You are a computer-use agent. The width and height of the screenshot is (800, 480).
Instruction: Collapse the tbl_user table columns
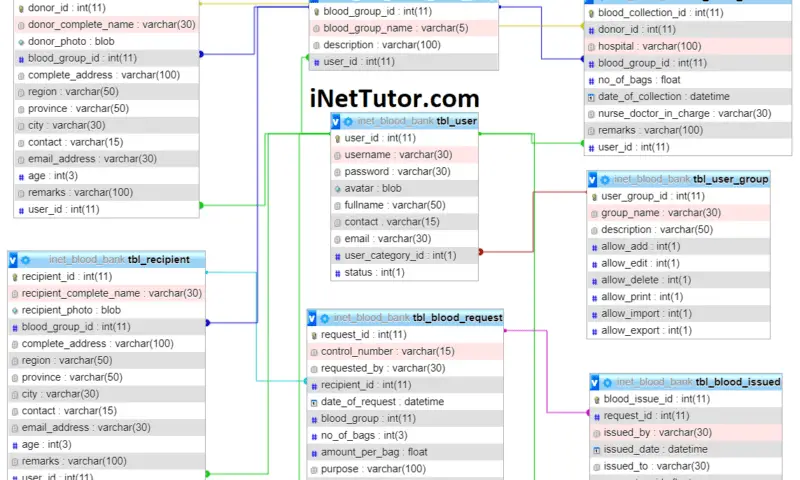[x=337, y=121]
